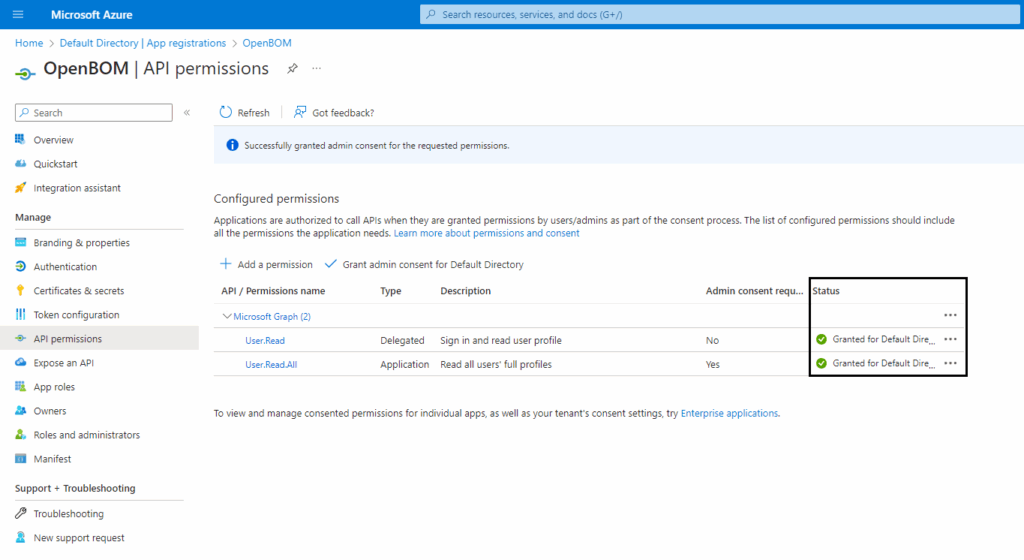Click the Admin consent requ... column header
This screenshot has height=560, width=1024.
click(x=754, y=290)
